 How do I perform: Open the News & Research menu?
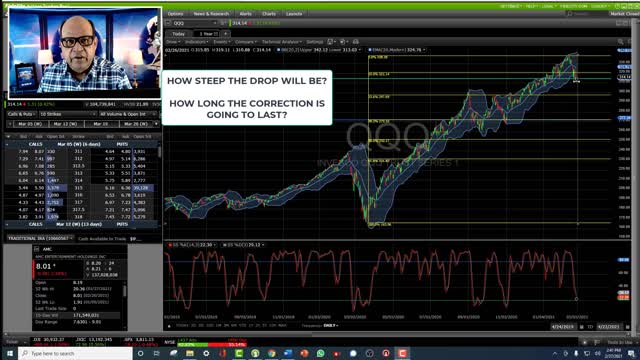[x=211, y=13]
